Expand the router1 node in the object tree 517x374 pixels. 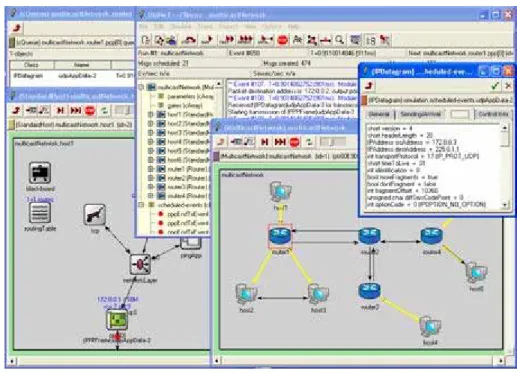[151, 169]
